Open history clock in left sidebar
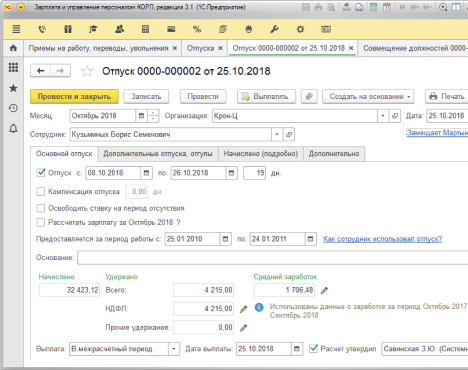Viewport: 468px width, 370px height. point(13,108)
